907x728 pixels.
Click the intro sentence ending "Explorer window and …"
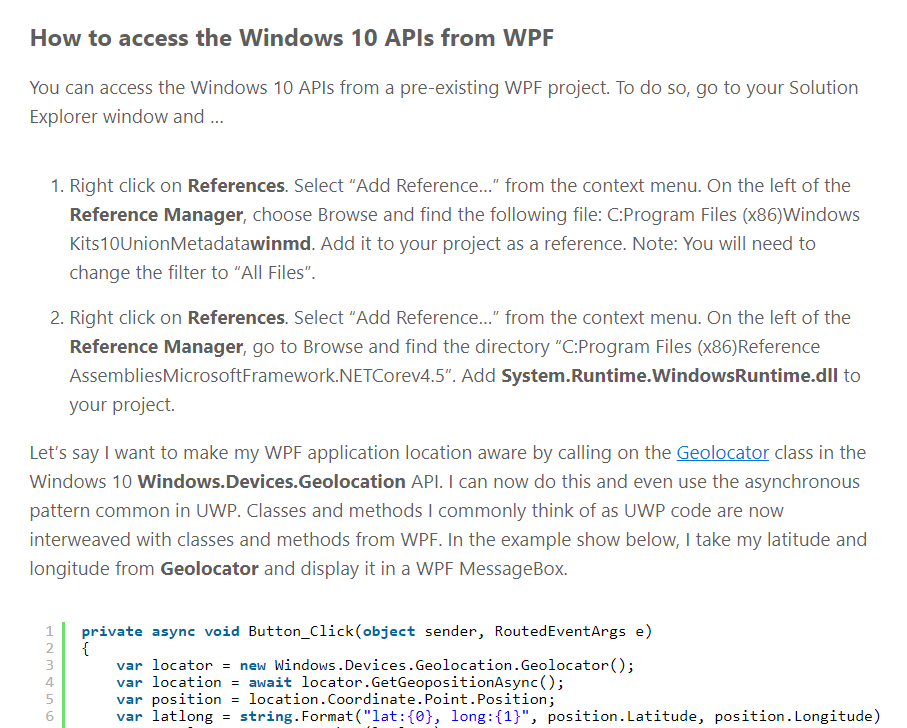click(x=444, y=102)
